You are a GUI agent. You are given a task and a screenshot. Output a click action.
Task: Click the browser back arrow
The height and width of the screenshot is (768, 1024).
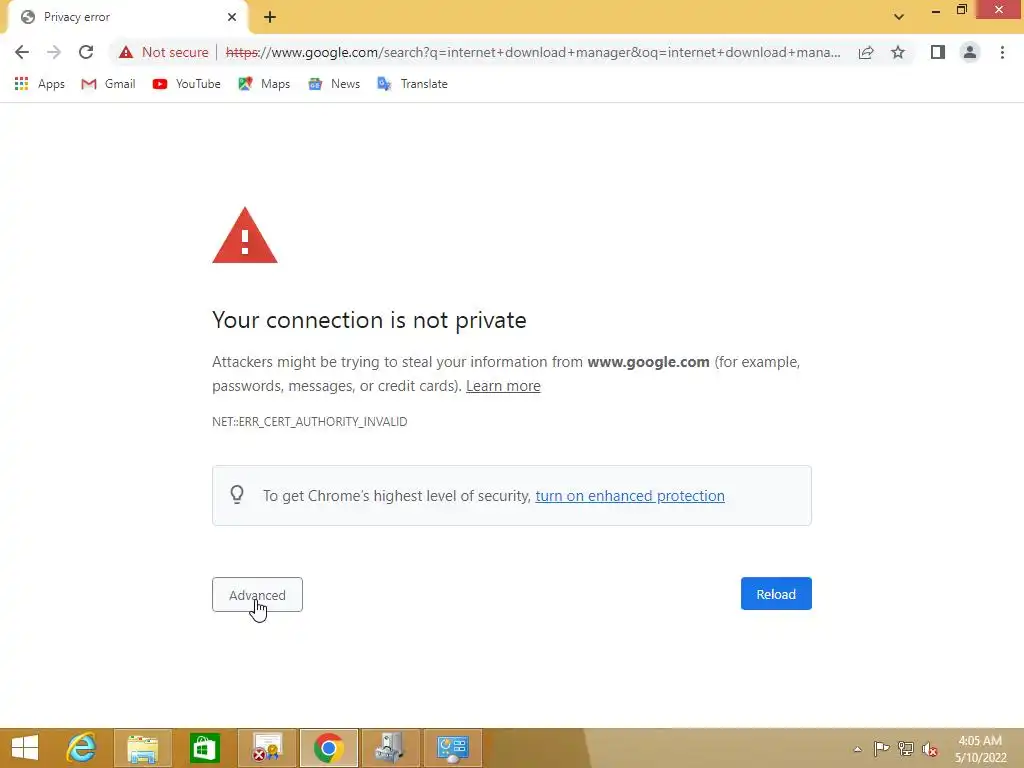click(22, 52)
